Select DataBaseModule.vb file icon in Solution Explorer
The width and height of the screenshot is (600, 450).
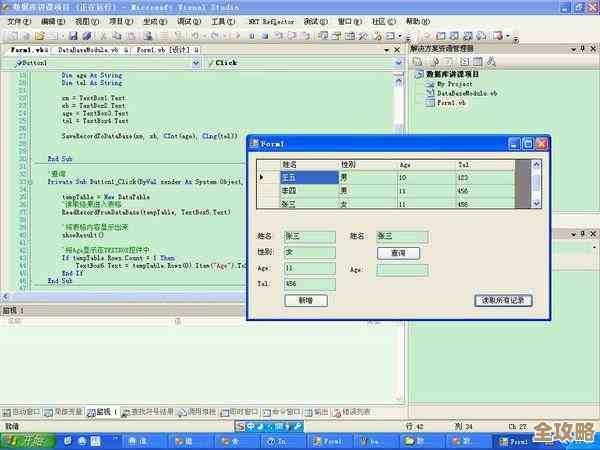(428, 93)
